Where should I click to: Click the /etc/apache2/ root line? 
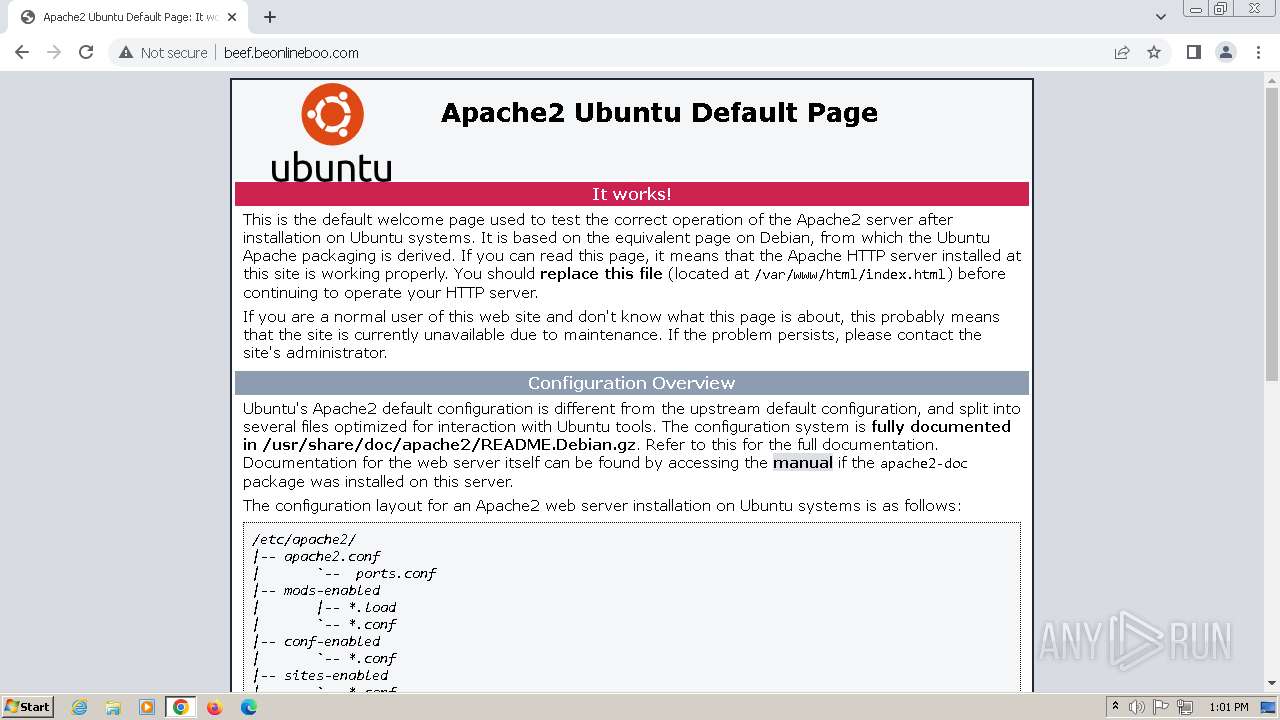(304, 539)
